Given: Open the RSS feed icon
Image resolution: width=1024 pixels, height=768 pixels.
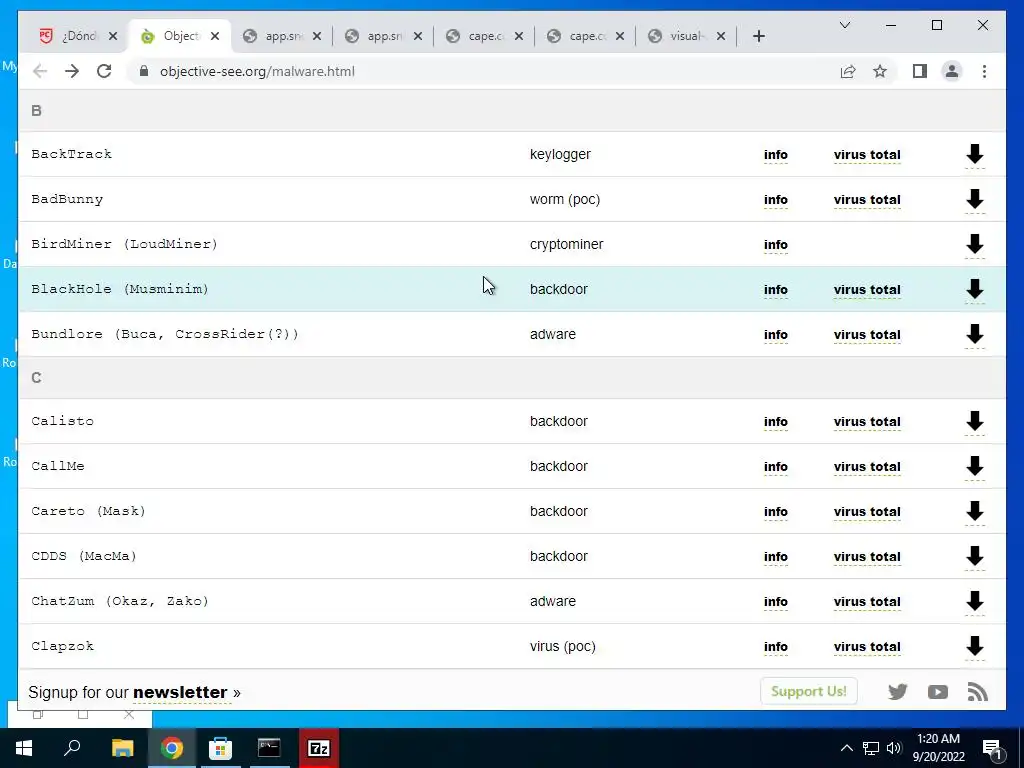Looking at the screenshot, I should (x=978, y=692).
